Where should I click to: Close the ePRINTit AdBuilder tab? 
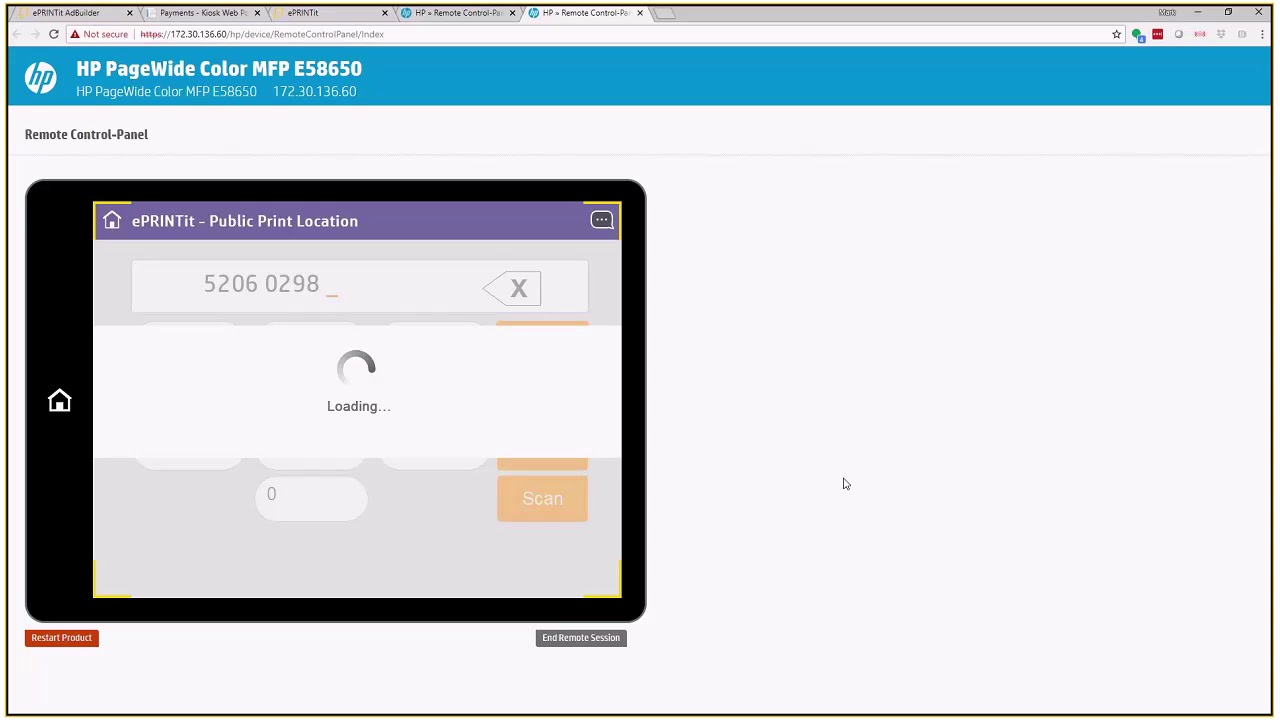click(130, 13)
